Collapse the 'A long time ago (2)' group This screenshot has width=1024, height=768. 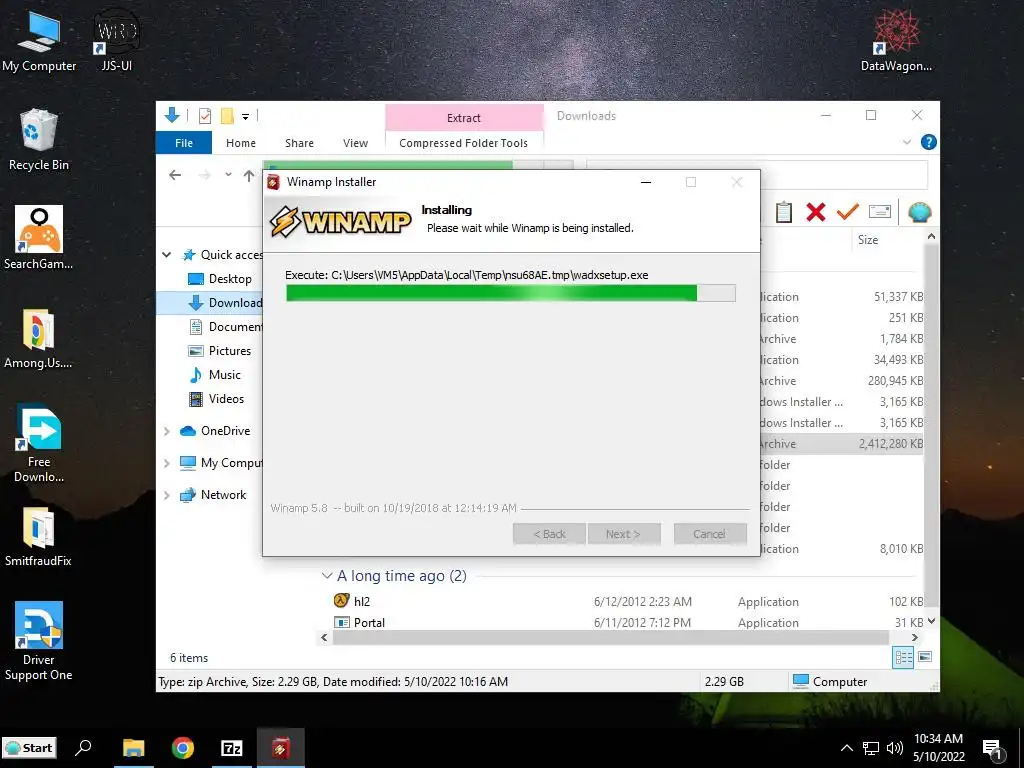(327, 576)
